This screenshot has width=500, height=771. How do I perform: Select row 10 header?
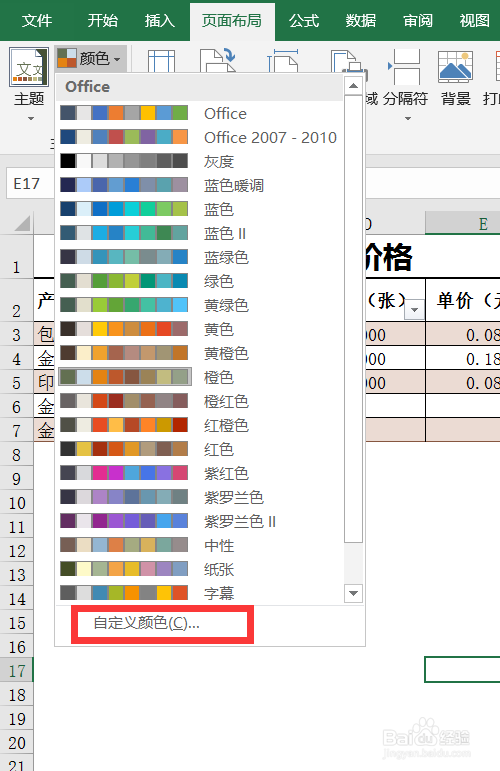[17, 503]
